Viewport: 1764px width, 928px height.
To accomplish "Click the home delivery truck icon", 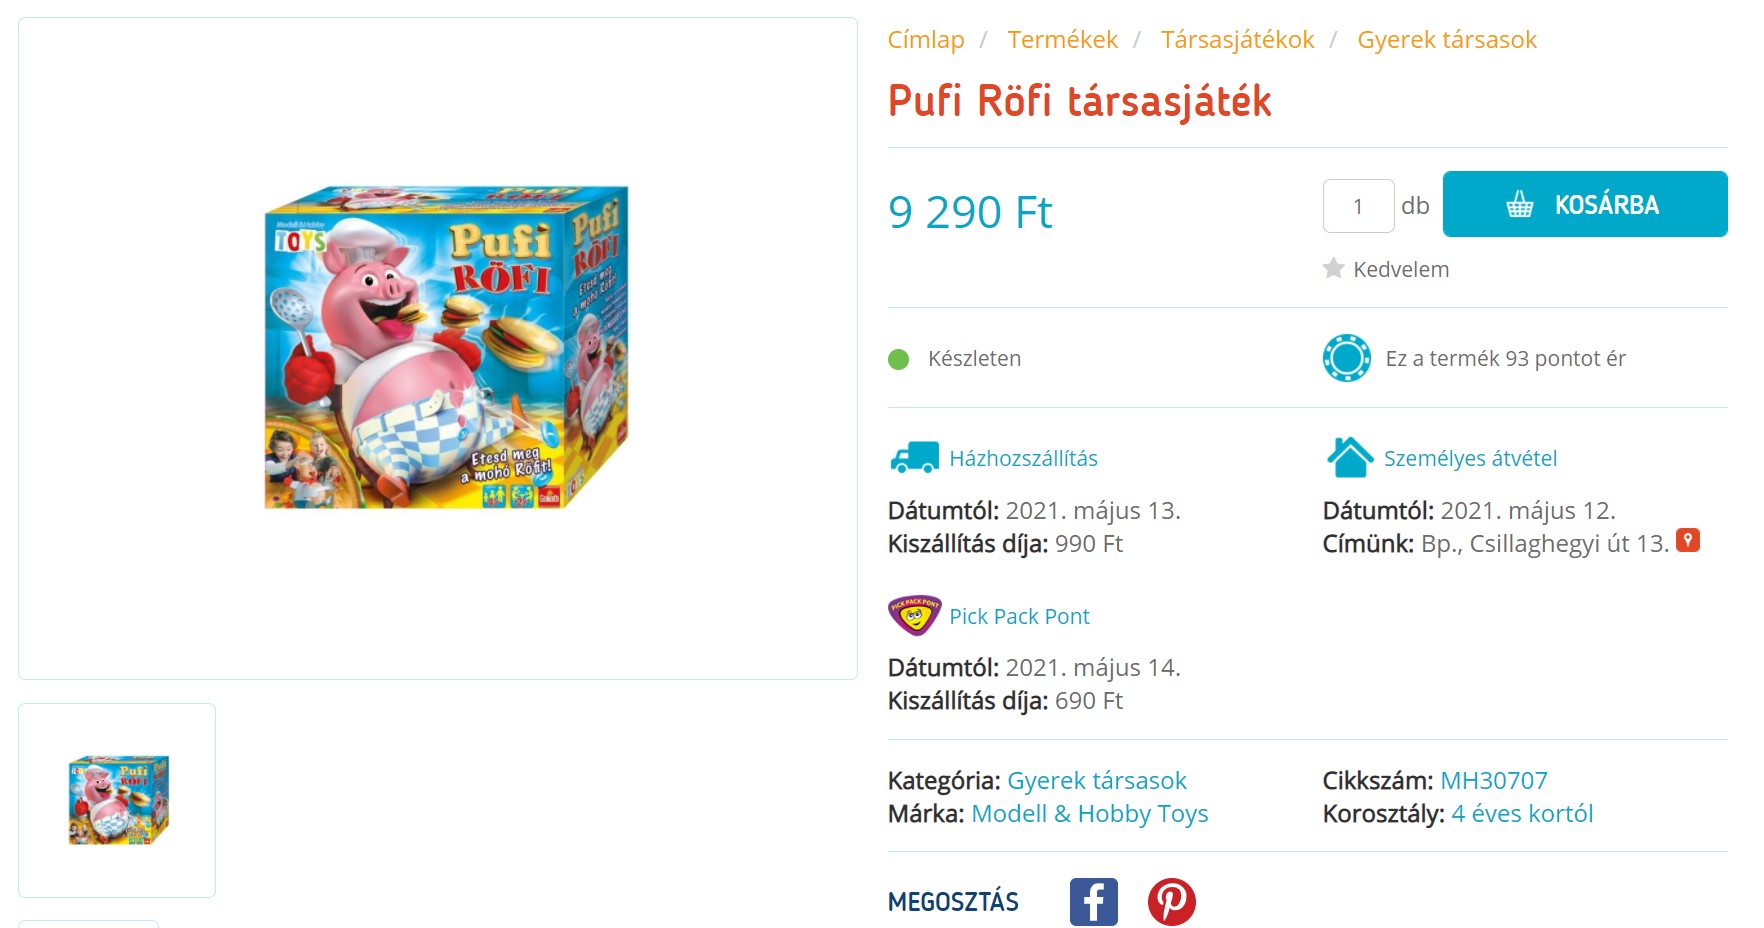I will [914, 458].
